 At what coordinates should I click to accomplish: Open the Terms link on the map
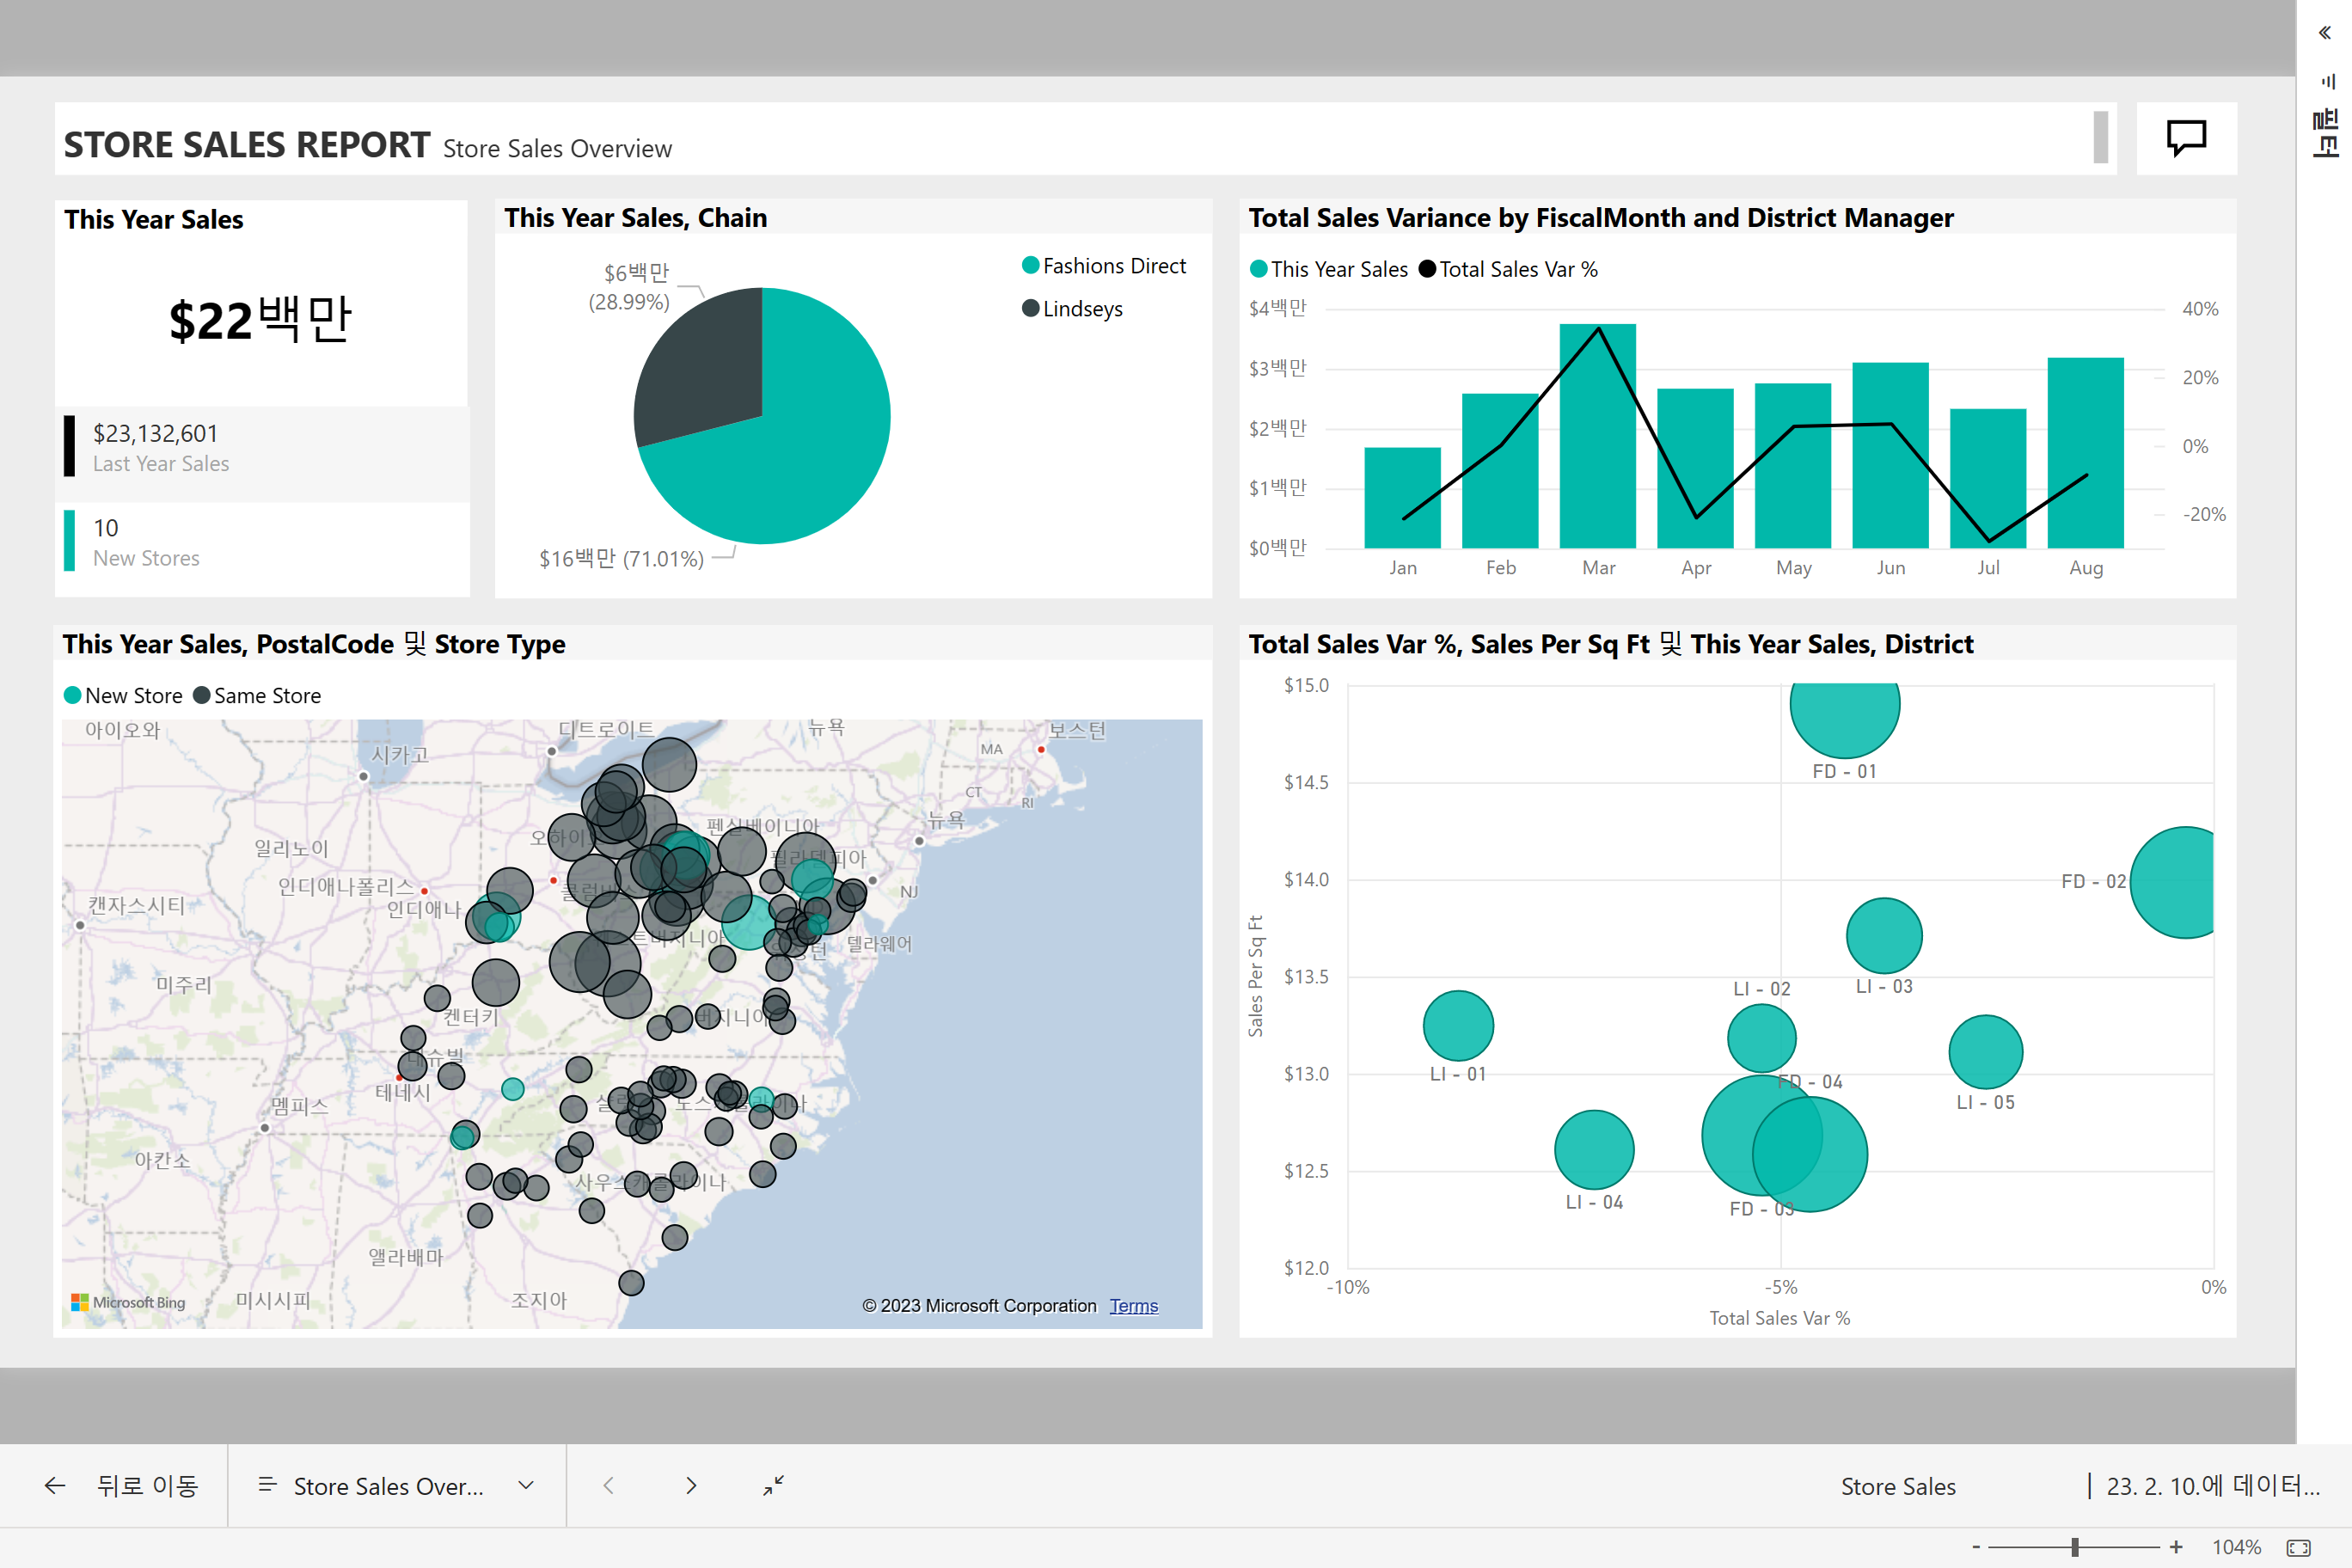1133,1306
